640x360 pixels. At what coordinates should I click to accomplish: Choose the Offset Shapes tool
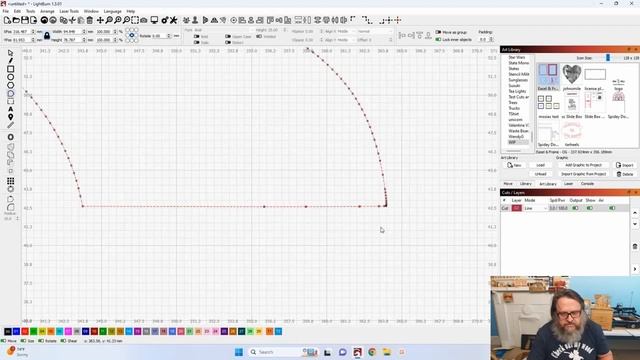click(11, 137)
